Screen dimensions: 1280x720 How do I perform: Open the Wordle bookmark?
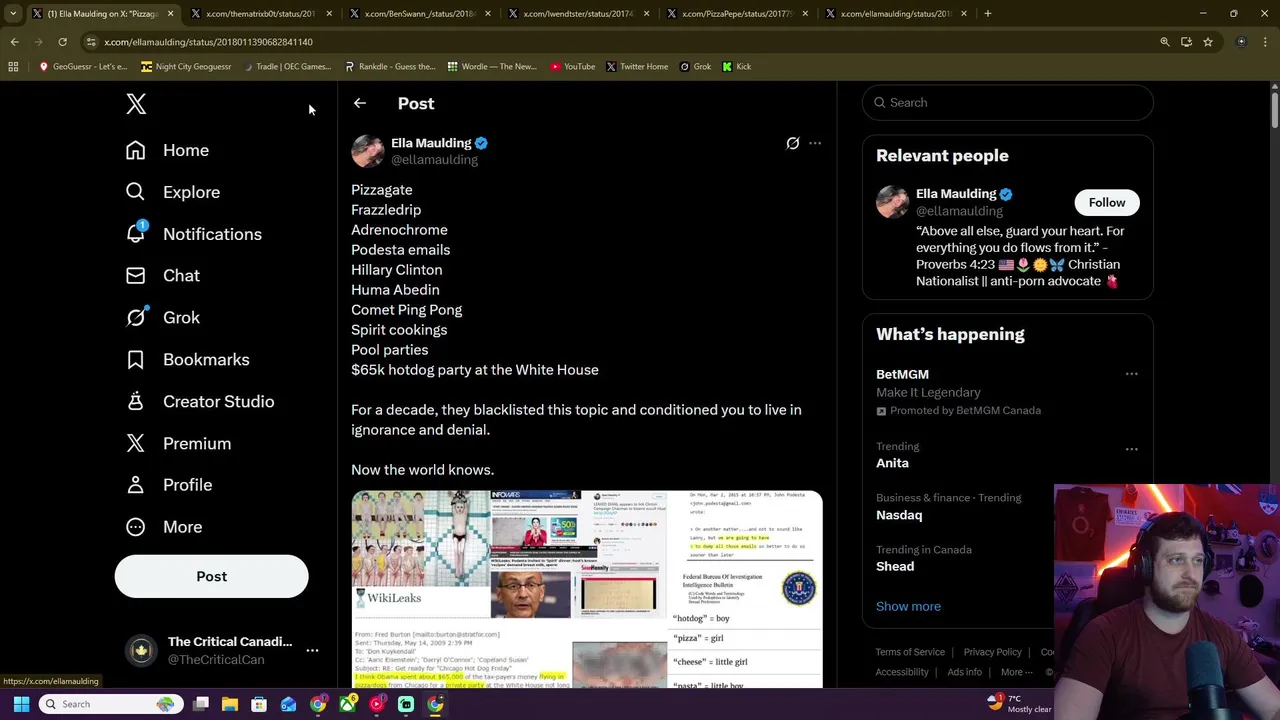tap(492, 67)
